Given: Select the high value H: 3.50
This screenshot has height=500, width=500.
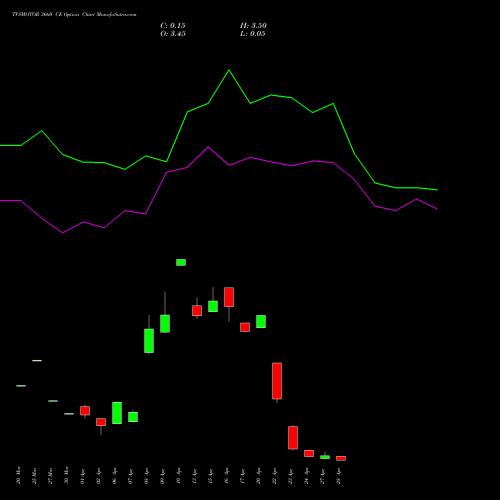Looking at the screenshot, I should [253, 26].
